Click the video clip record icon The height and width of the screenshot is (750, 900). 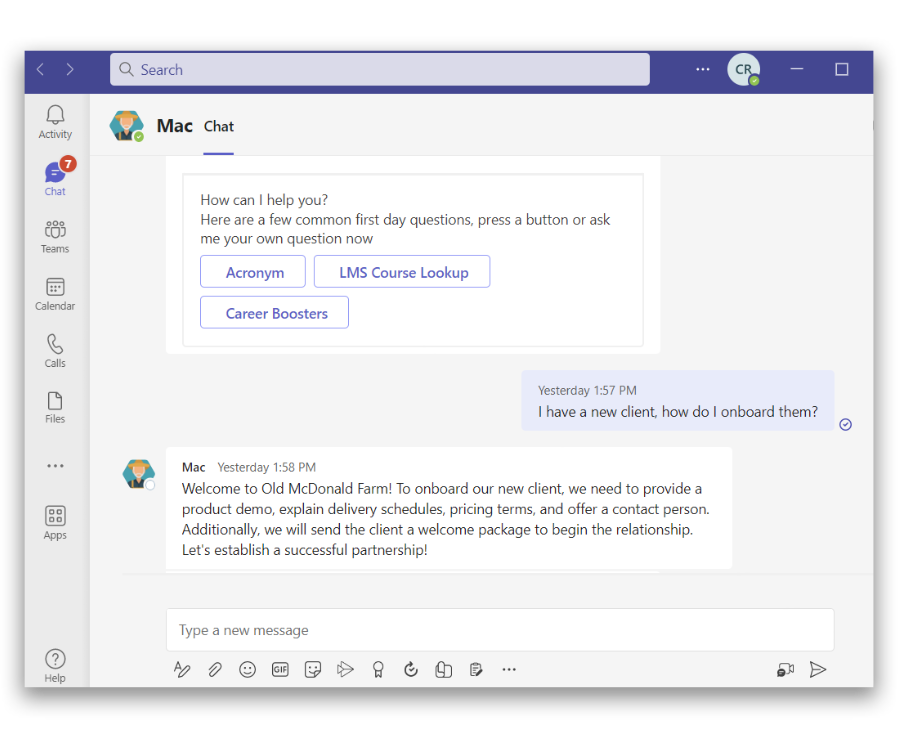pos(785,670)
